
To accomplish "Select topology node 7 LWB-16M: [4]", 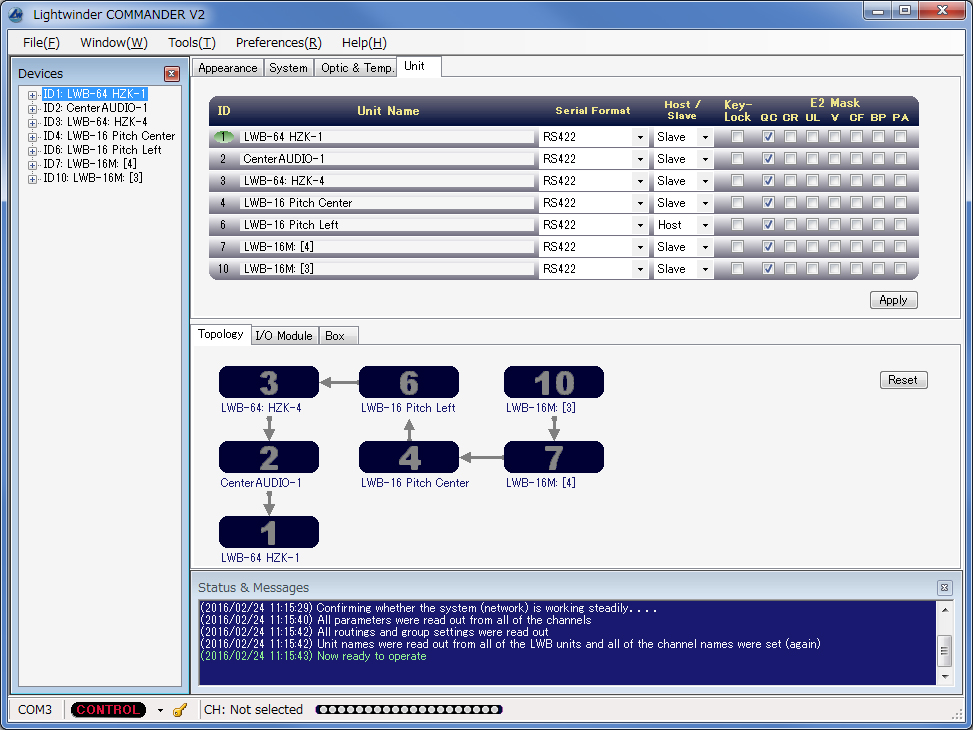I will 554,457.
